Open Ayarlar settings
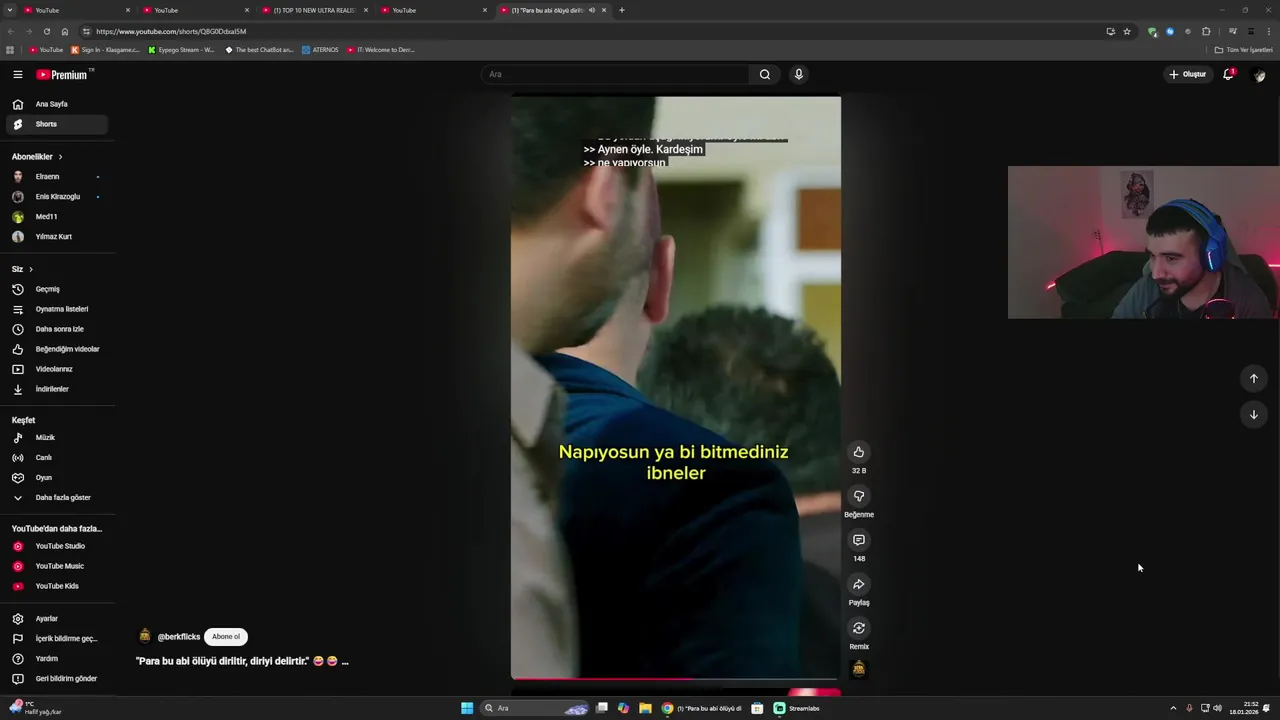Viewport: 1280px width, 720px height. (x=56, y=619)
